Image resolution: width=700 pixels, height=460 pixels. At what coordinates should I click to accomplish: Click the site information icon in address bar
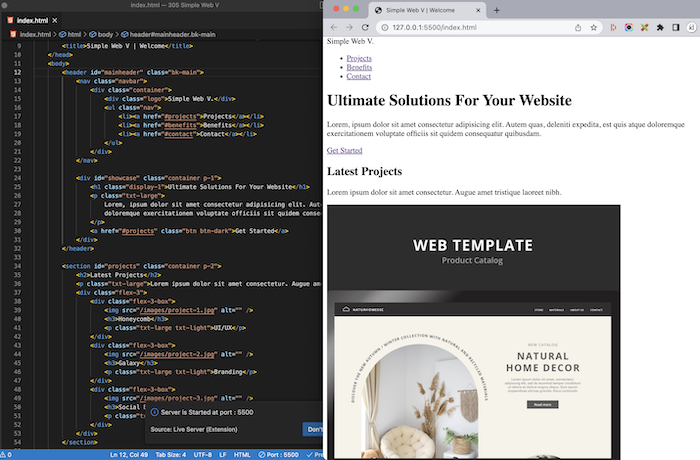[x=384, y=27]
